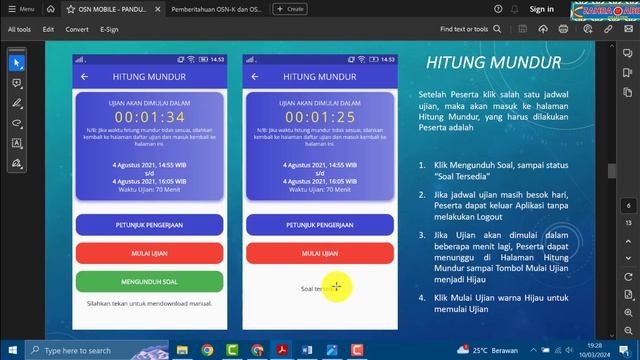Image resolution: width=640 pixels, height=360 pixels.
Task: Go to Acrobat Home icon
Action: 51,9
